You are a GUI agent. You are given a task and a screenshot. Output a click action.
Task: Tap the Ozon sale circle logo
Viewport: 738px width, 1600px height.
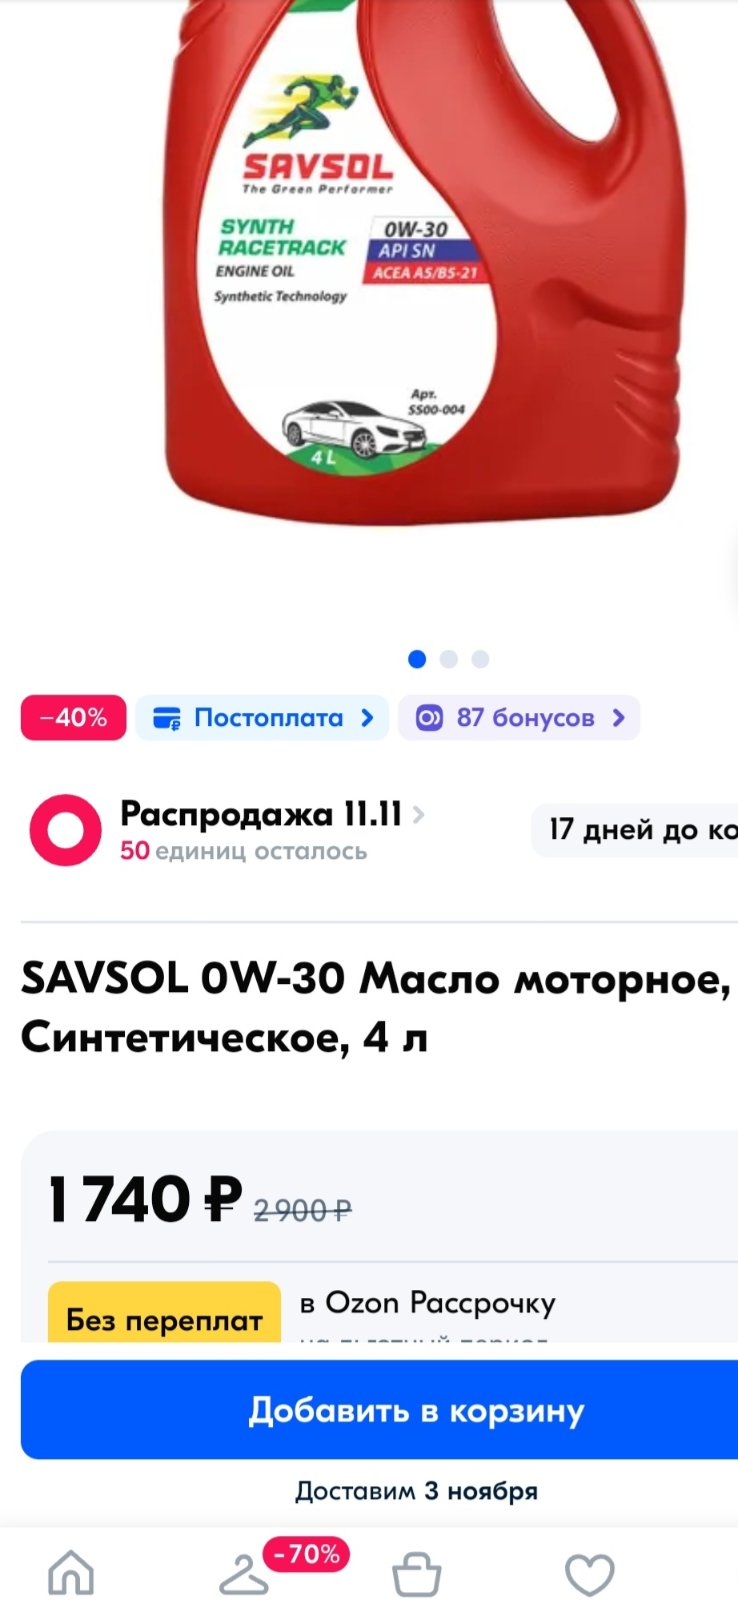(x=66, y=829)
